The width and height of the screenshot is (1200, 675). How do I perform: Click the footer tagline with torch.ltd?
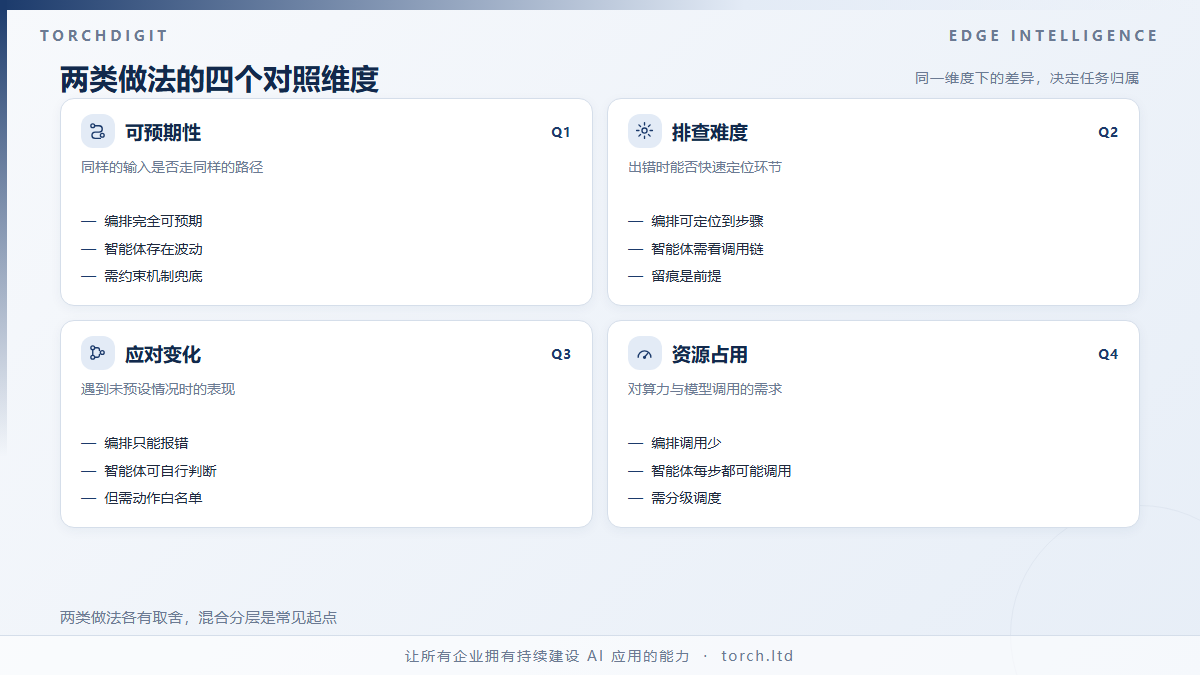pyautogui.click(x=600, y=656)
